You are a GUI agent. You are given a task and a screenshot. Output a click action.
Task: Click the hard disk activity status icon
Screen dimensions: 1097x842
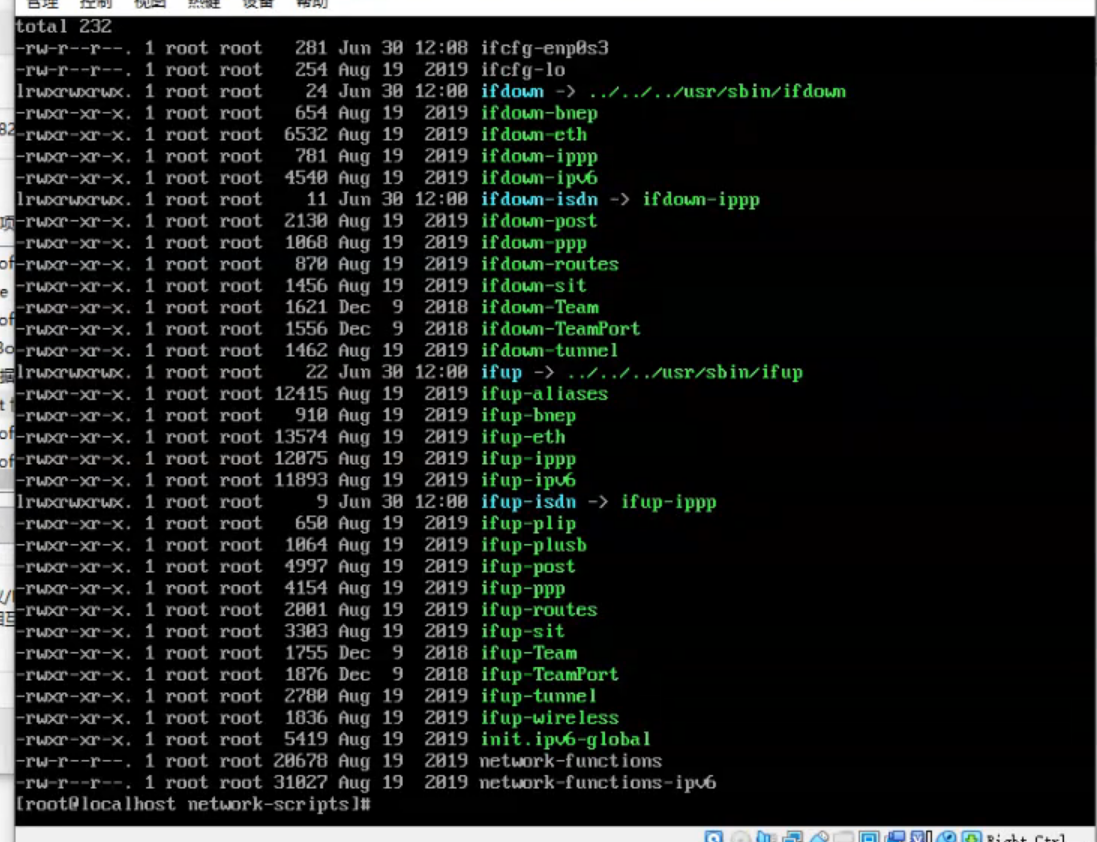coord(713,835)
